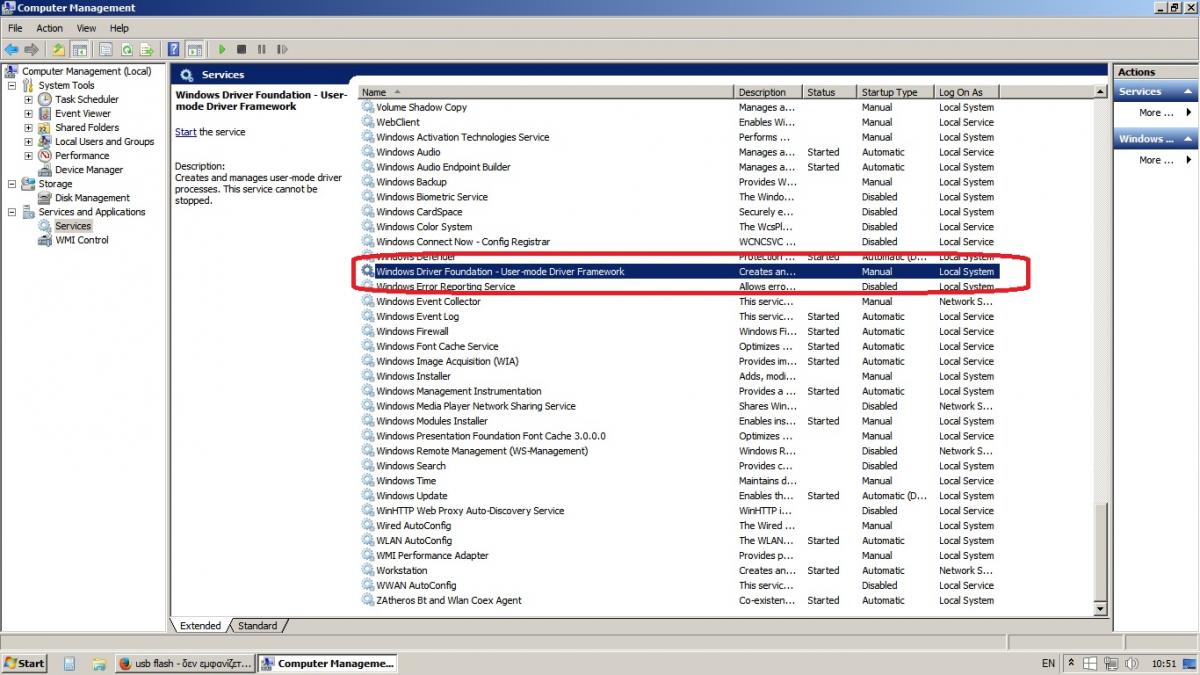Image resolution: width=1200 pixels, height=675 pixels.
Task: Click the Performance tree icon
Action: [45, 155]
